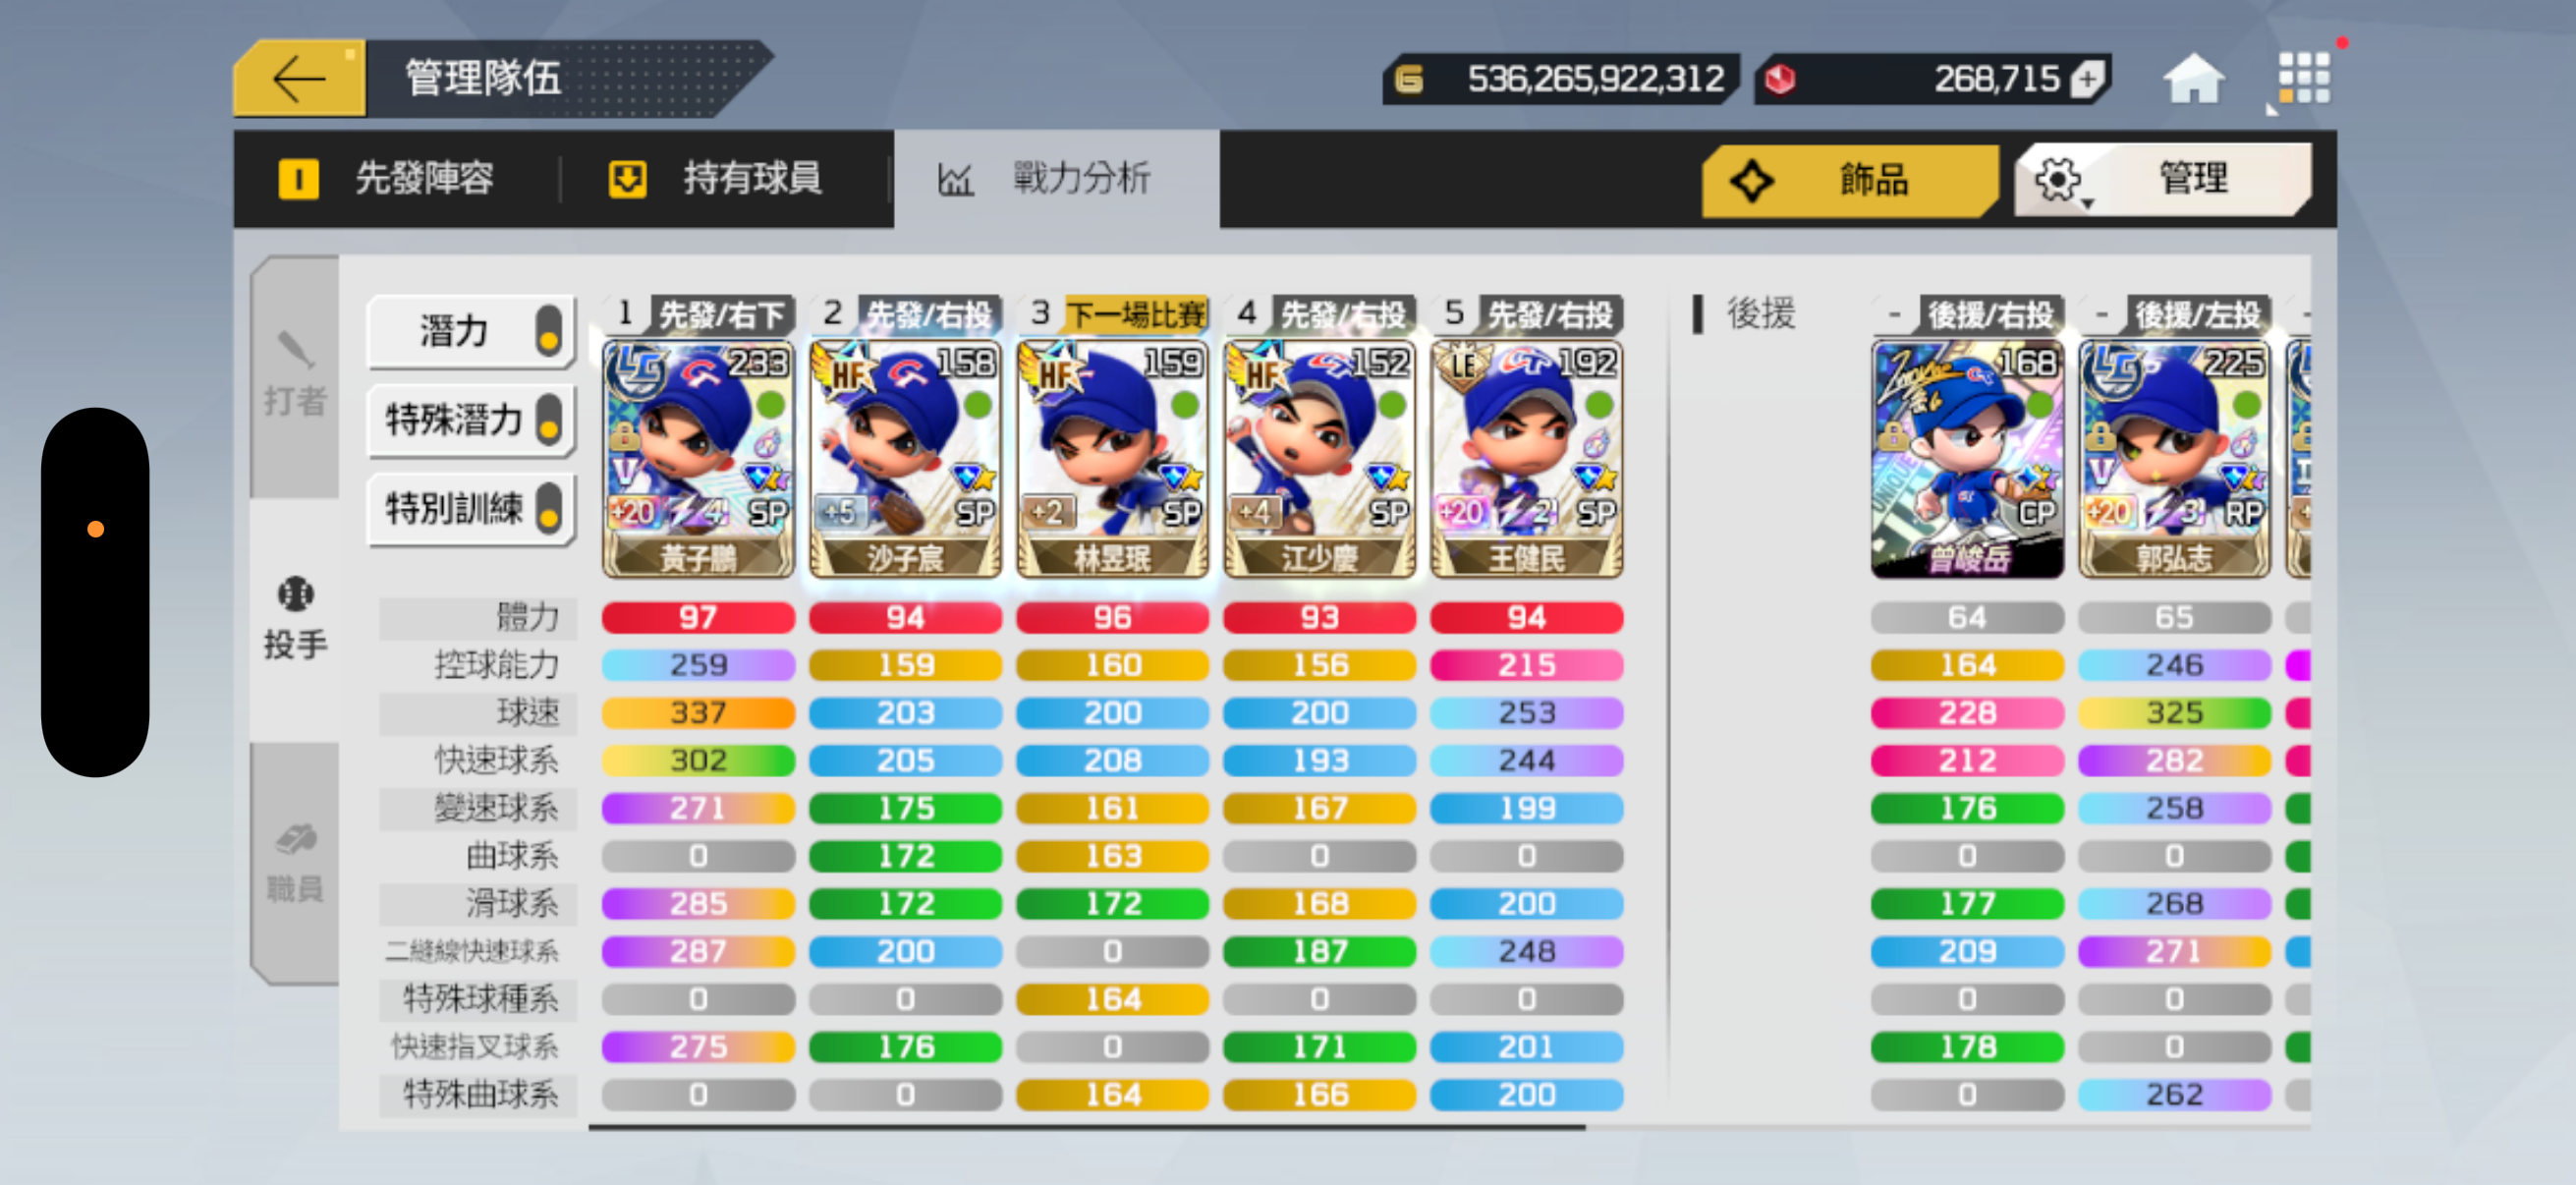The image size is (2576, 1185).
Task: Open the 職員 staff sidebar icon
Action: click(x=295, y=863)
